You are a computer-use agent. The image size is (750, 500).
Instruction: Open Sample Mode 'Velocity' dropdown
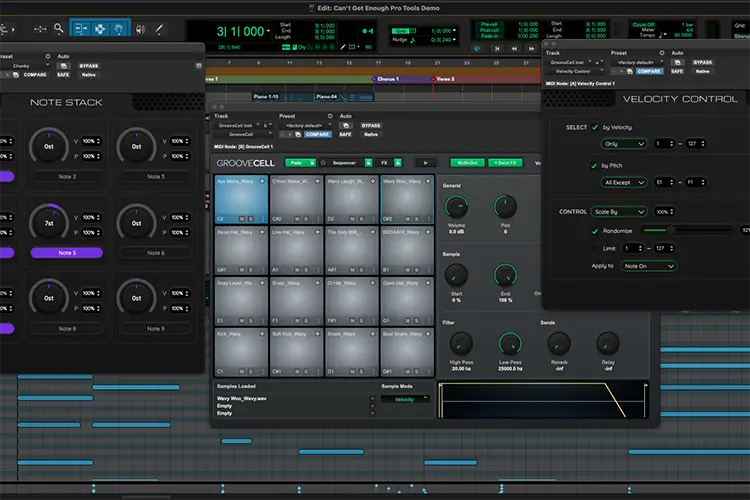point(405,399)
